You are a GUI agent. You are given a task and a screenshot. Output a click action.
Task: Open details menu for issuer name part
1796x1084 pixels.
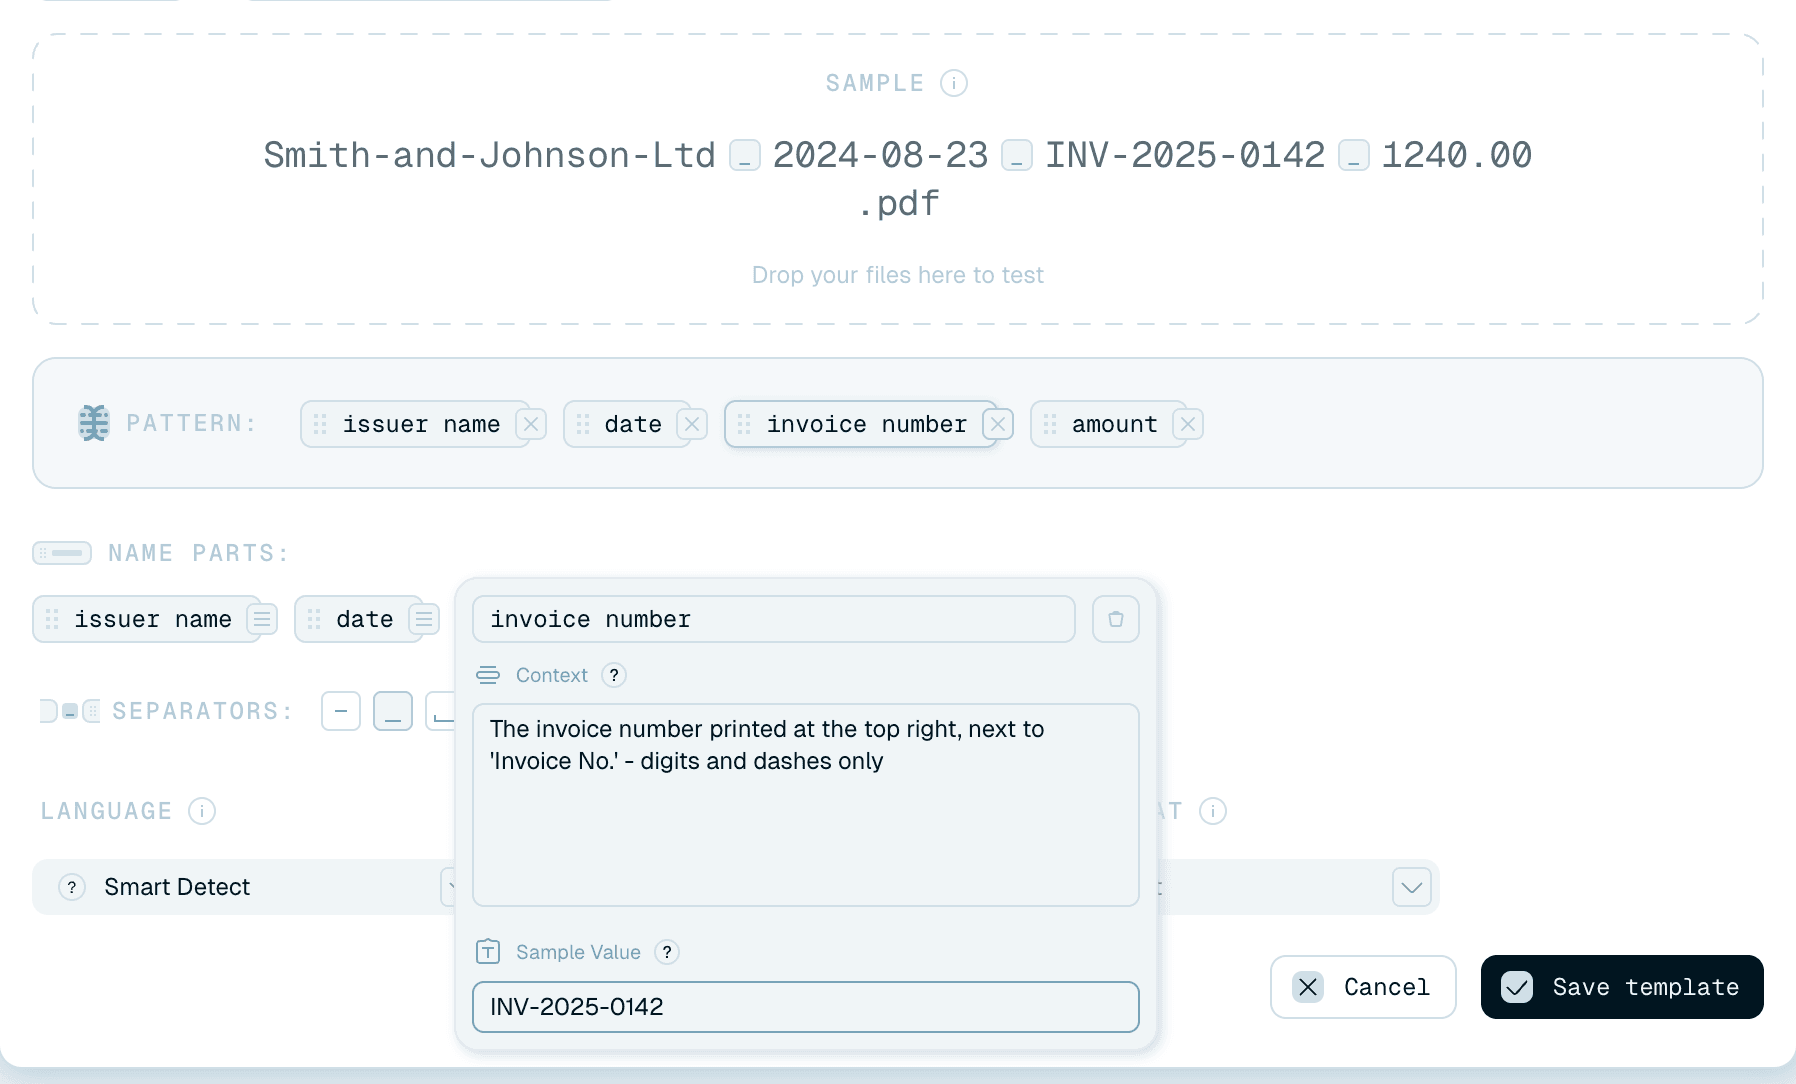(x=262, y=619)
